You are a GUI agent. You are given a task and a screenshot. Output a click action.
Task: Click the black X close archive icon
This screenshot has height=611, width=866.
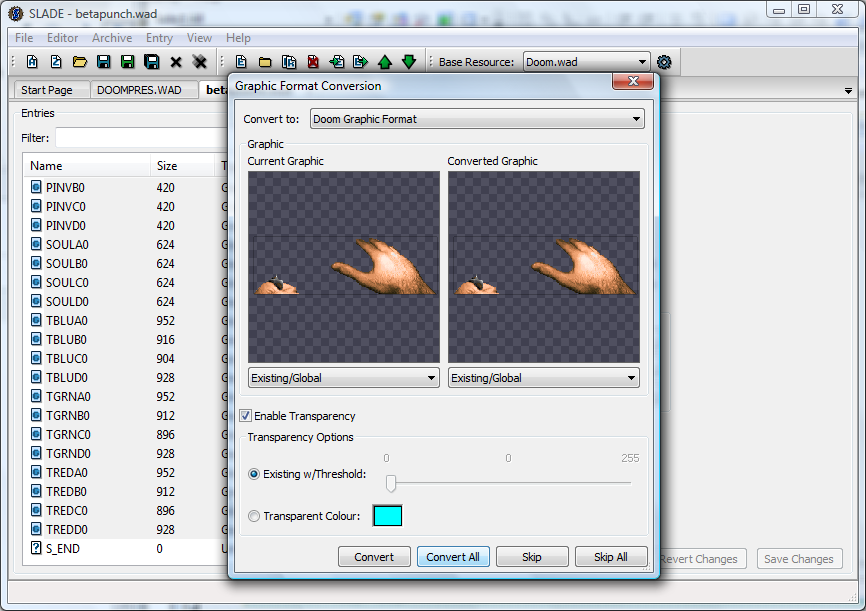pos(176,62)
